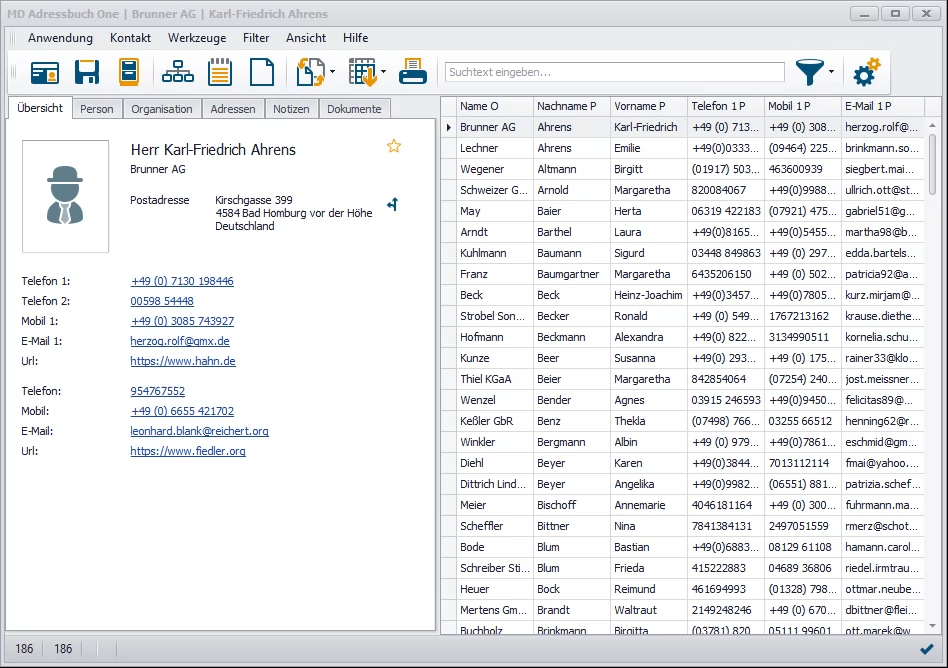Open the organisation hierarchy chart icon
948x668 pixels.
[x=178, y=72]
